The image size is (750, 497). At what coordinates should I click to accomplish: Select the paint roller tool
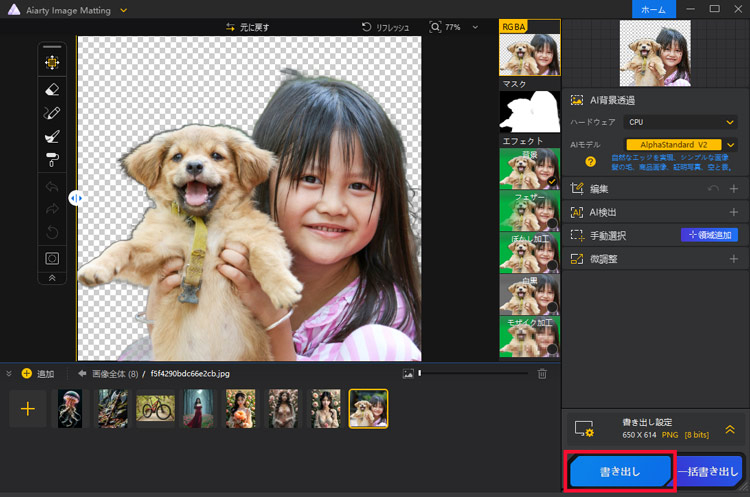point(52,160)
